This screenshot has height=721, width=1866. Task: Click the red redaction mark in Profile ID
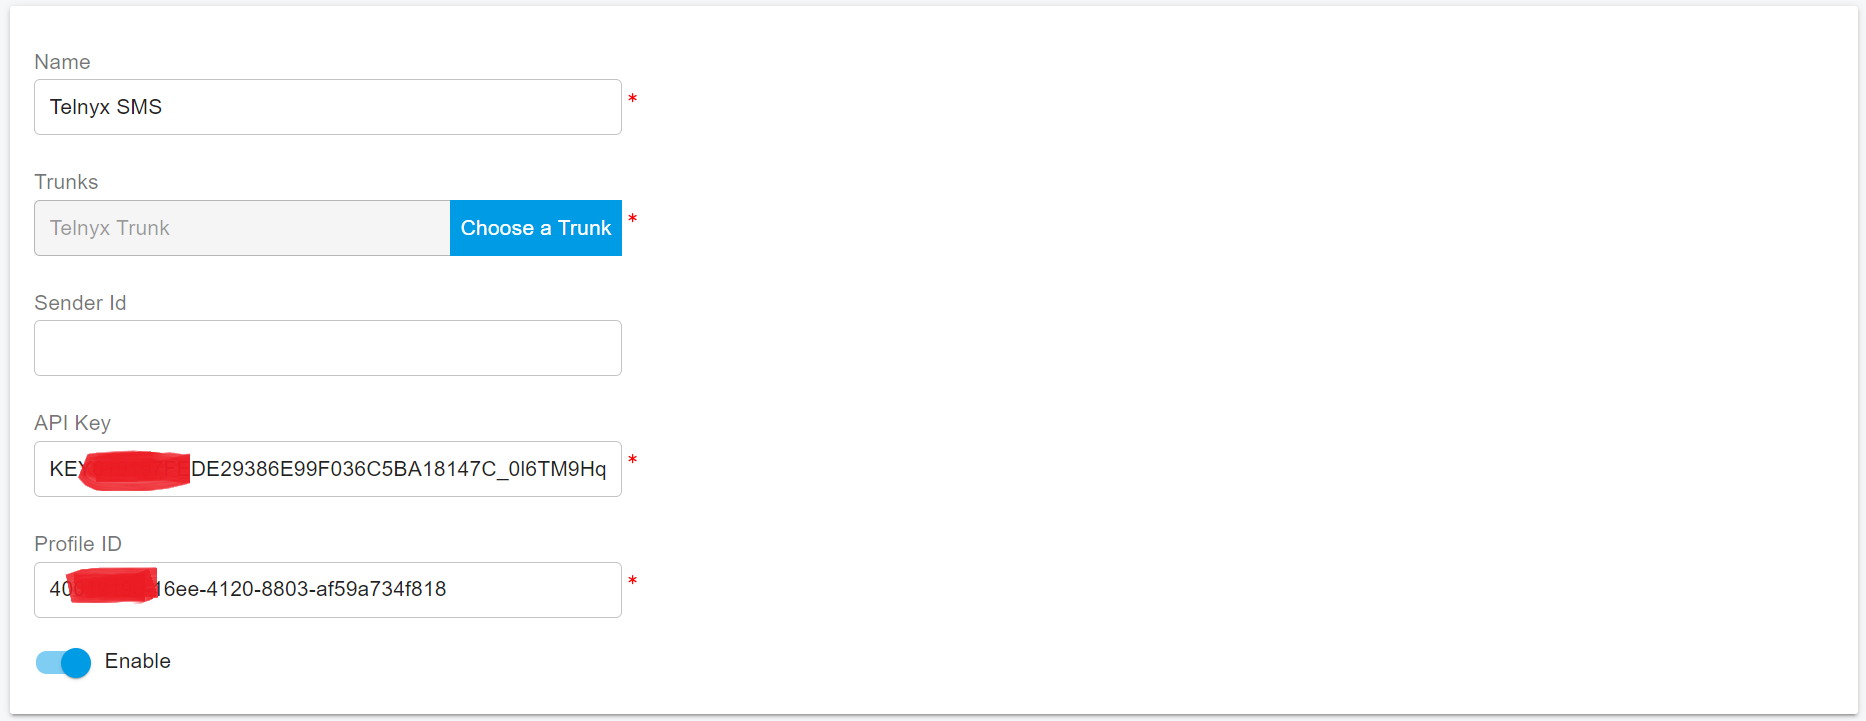[112, 585]
